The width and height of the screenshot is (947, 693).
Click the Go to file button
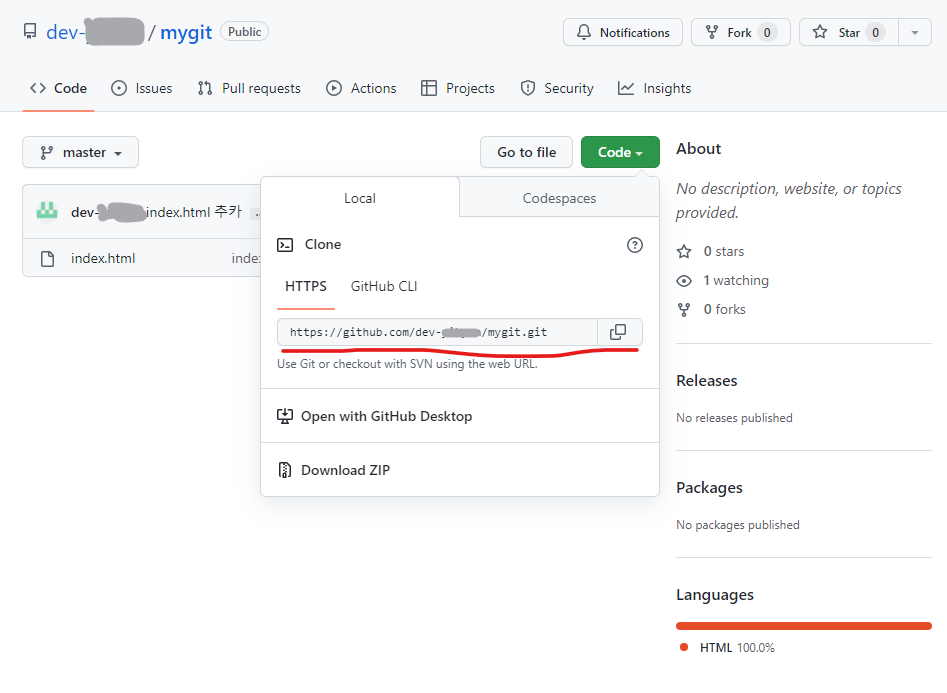point(526,152)
